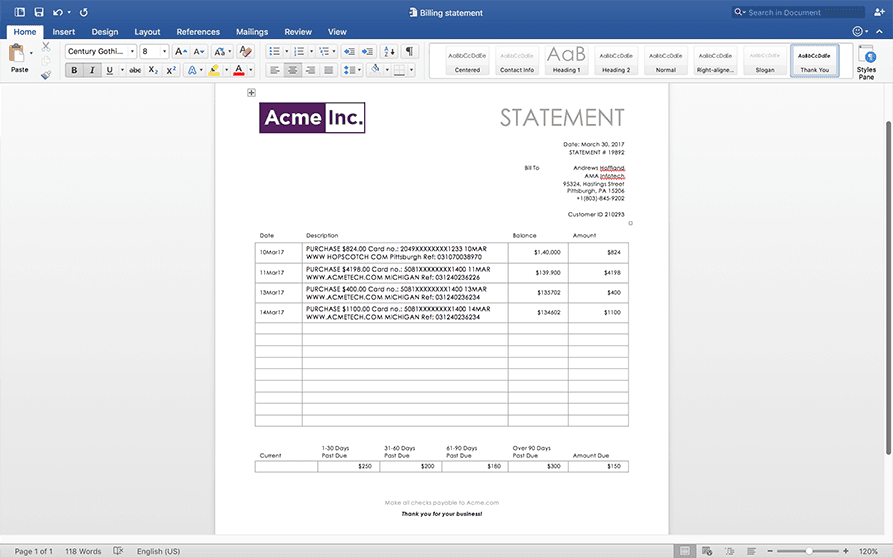Open the Review tab

[298, 32]
